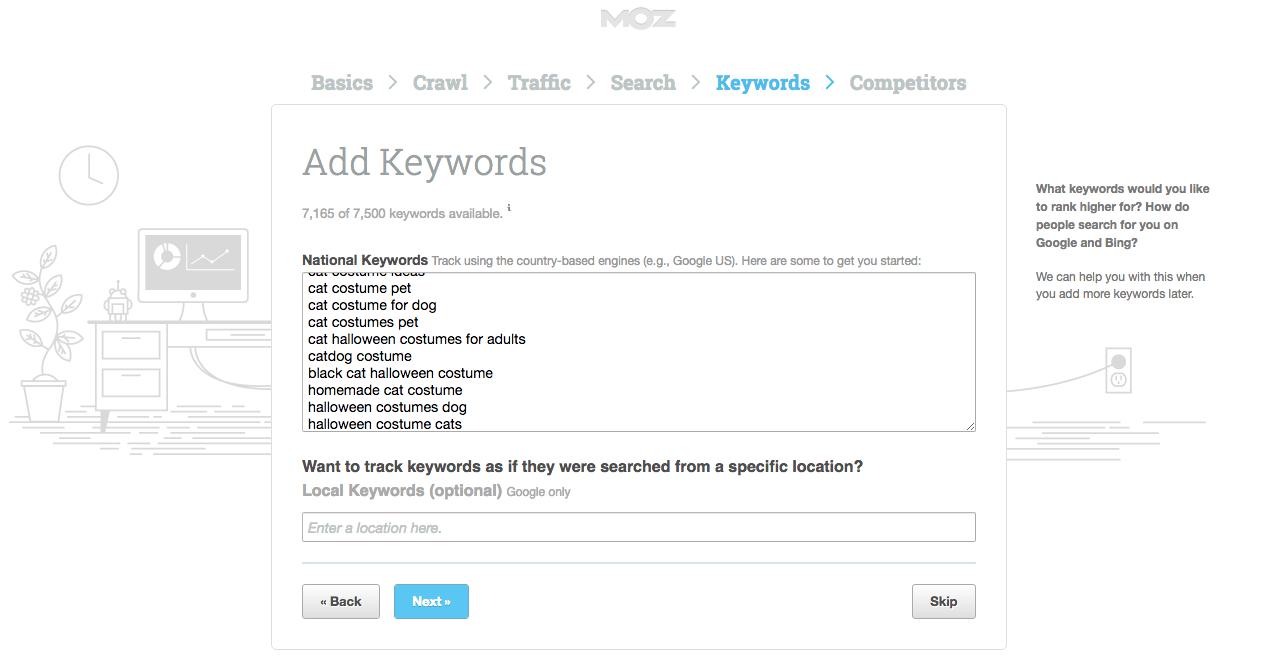Select the Keywords step

(763, 83)
